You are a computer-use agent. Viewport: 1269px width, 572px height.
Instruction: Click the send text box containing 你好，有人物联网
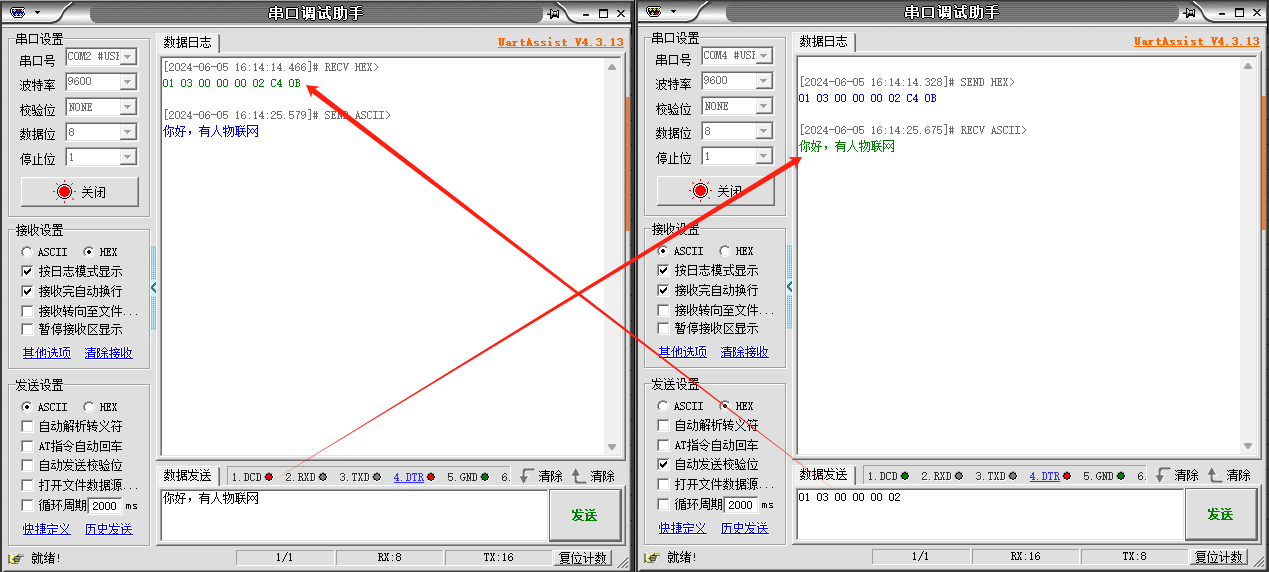(353, 514)
